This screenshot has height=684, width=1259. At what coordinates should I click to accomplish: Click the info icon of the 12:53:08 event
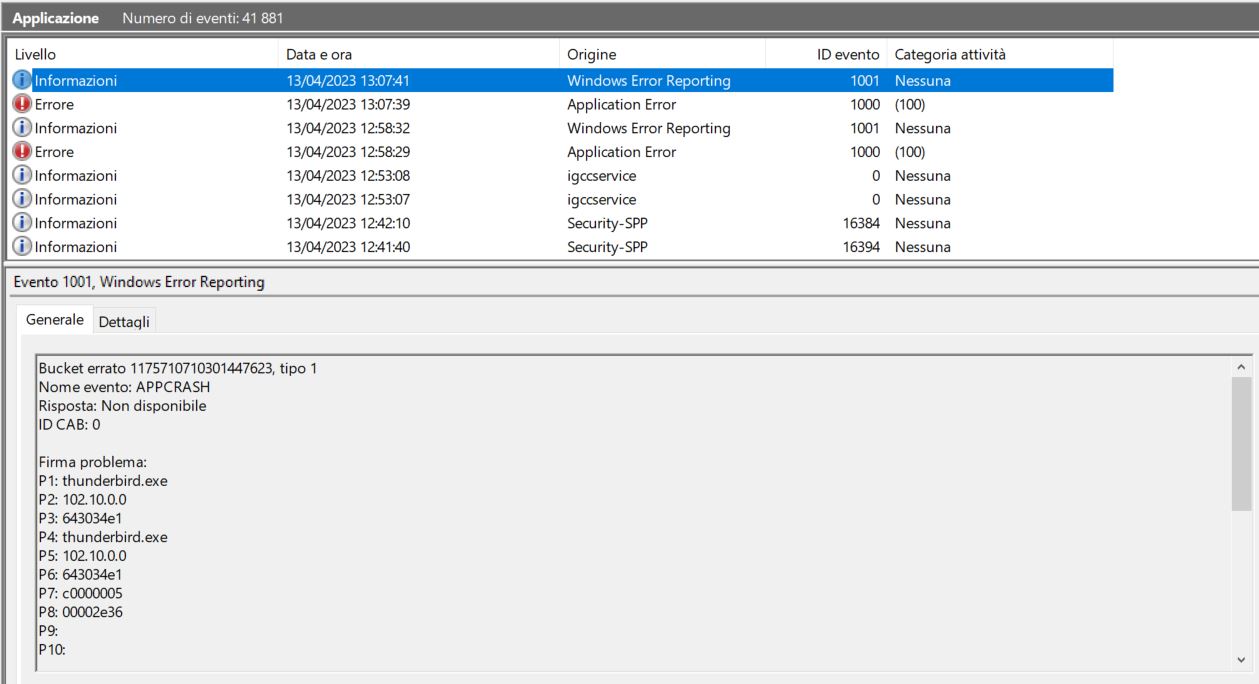22,175
